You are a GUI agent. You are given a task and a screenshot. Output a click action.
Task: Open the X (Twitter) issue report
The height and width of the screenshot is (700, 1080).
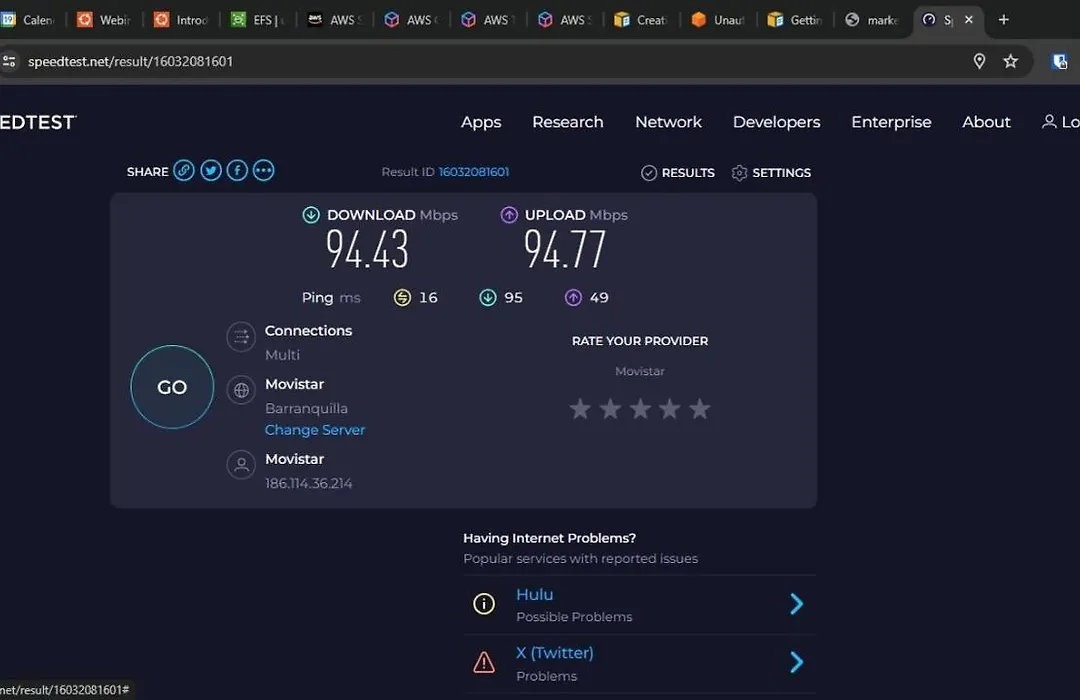pyautogui.click(x=554, y=652)
